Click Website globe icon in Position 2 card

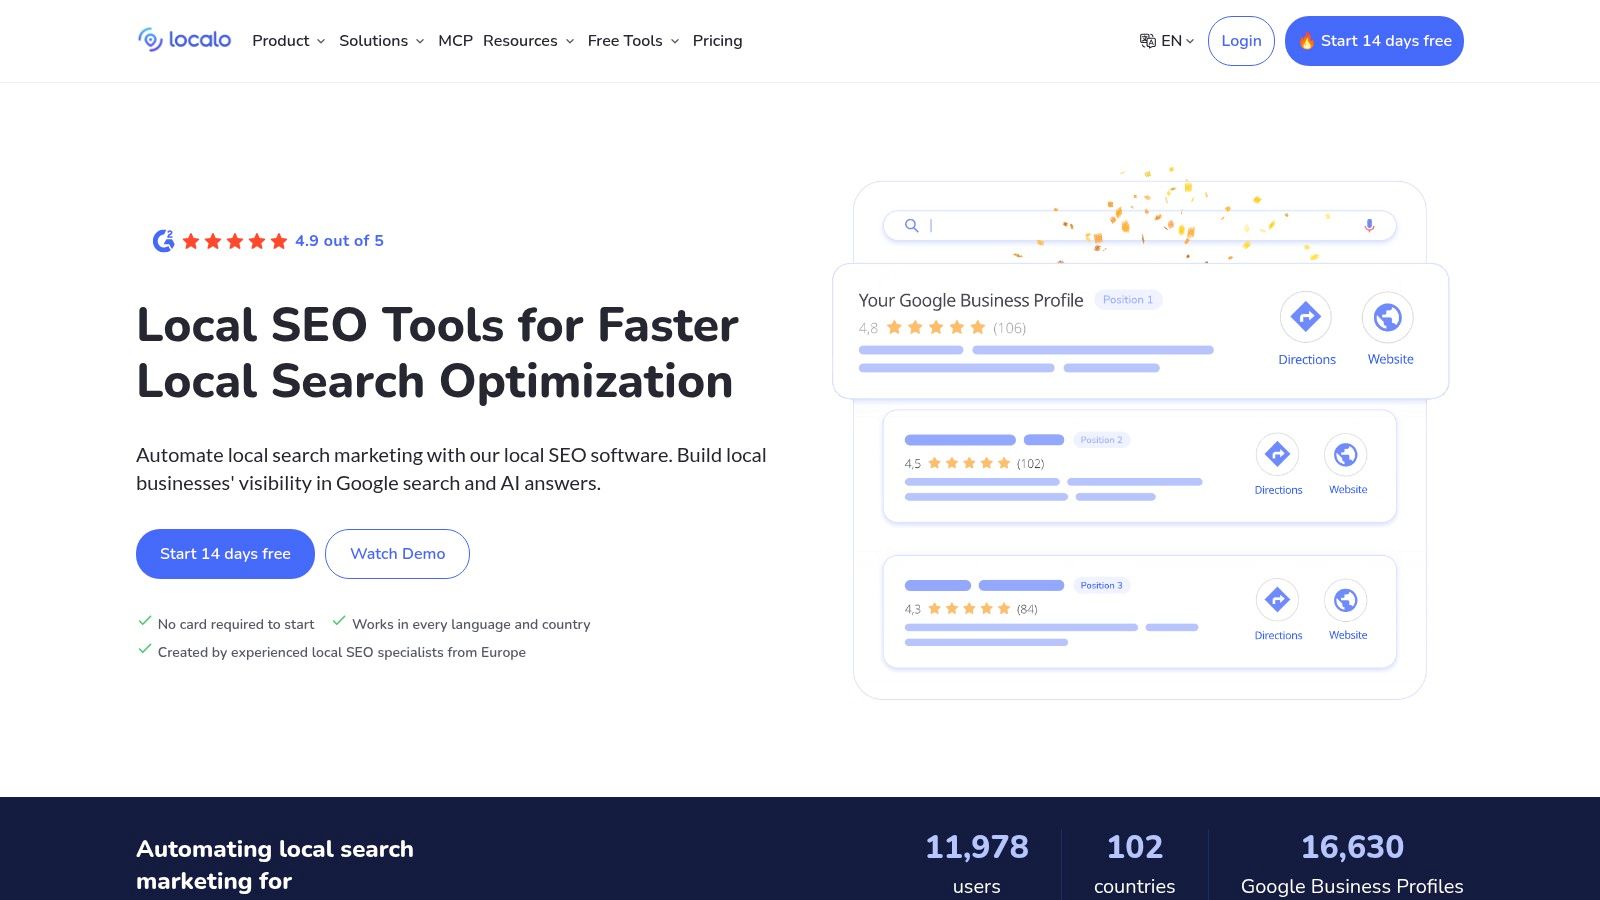click(1346, 454)
